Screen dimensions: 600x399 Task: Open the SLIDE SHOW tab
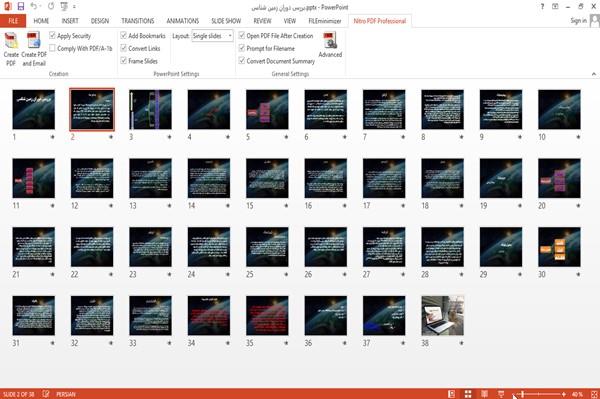point(226,21)
